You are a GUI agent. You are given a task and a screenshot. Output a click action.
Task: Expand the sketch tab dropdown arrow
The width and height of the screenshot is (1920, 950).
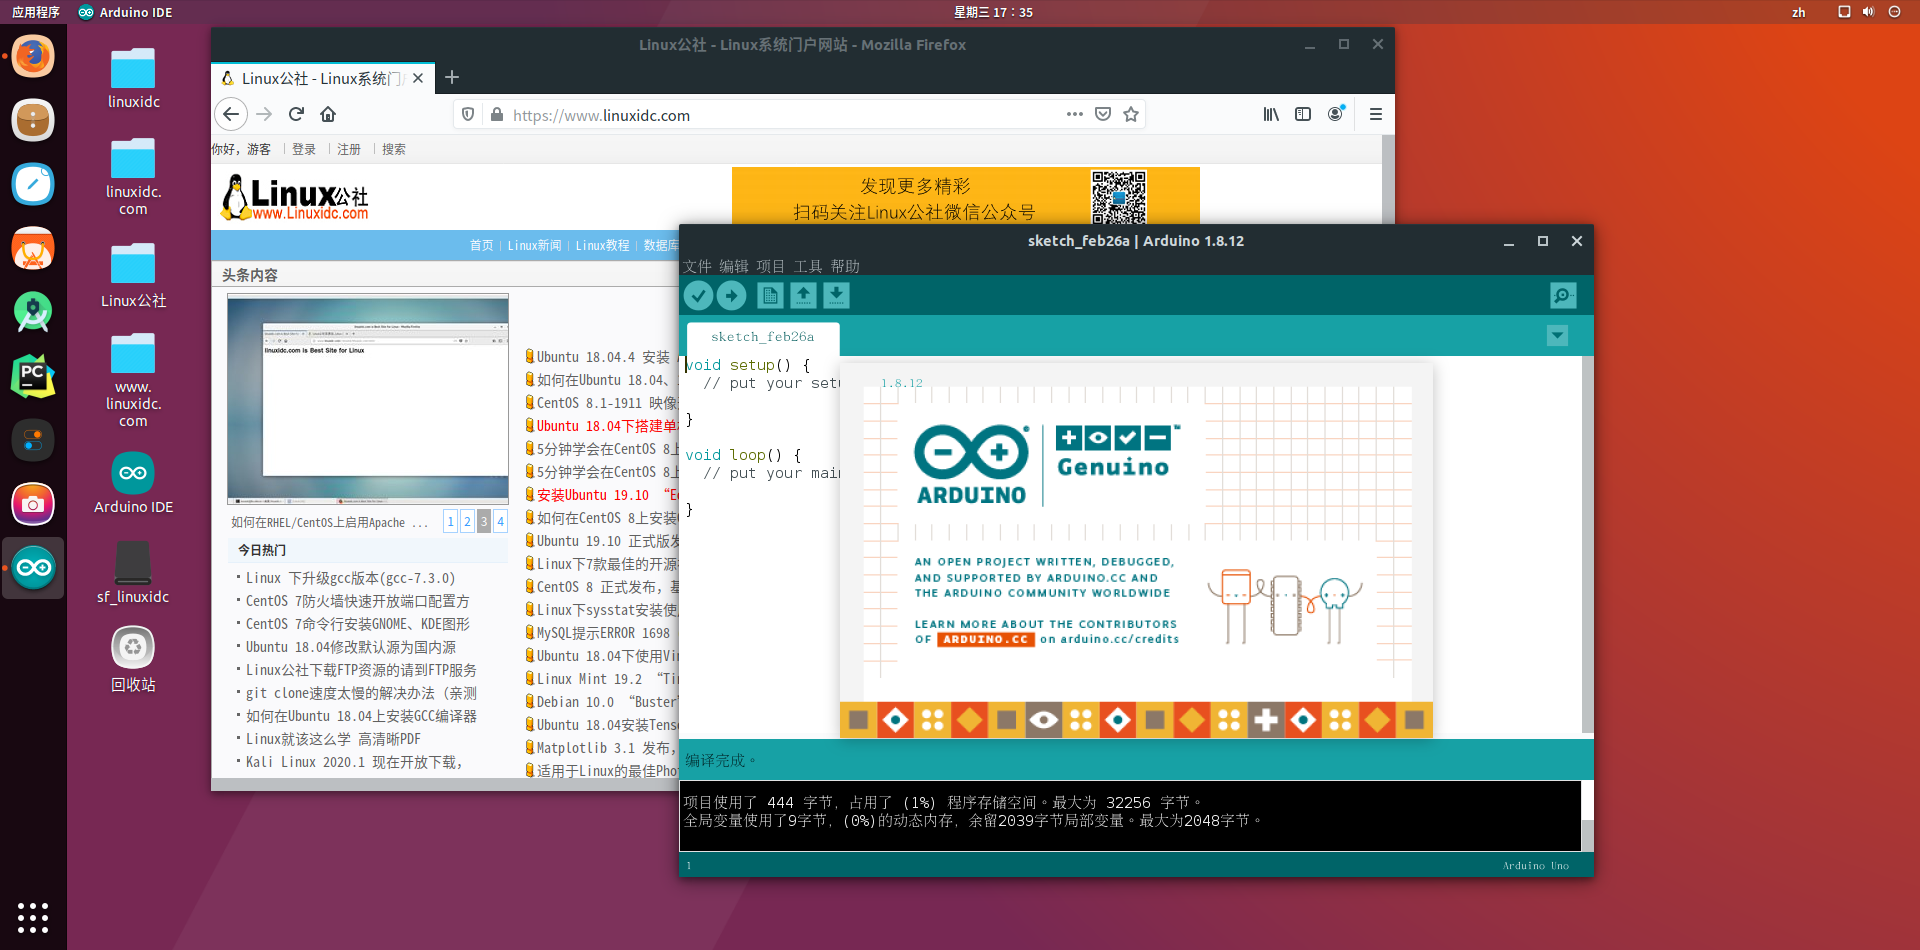[x=1556, y=335]
